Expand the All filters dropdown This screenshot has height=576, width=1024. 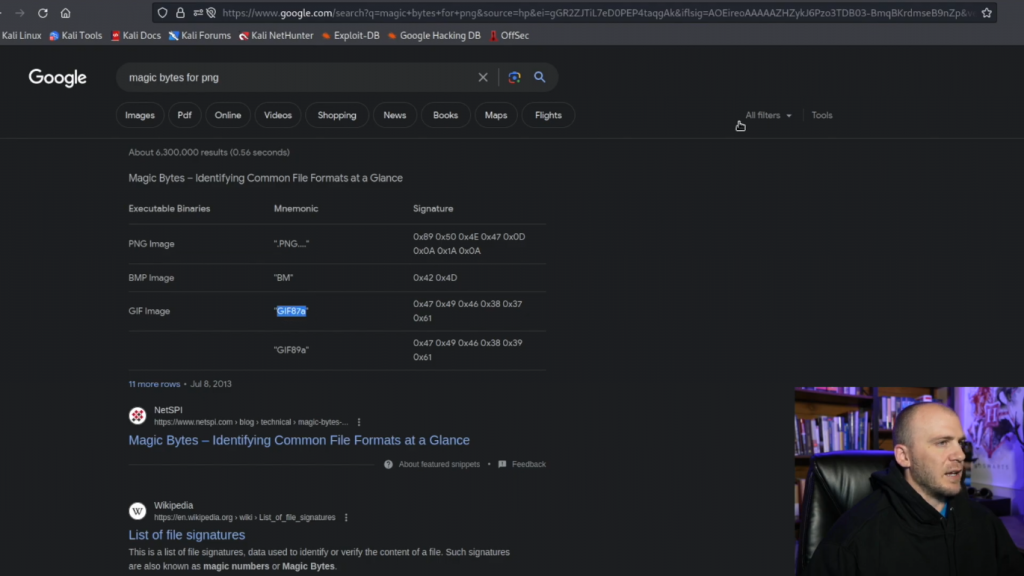tap(768, 115)
